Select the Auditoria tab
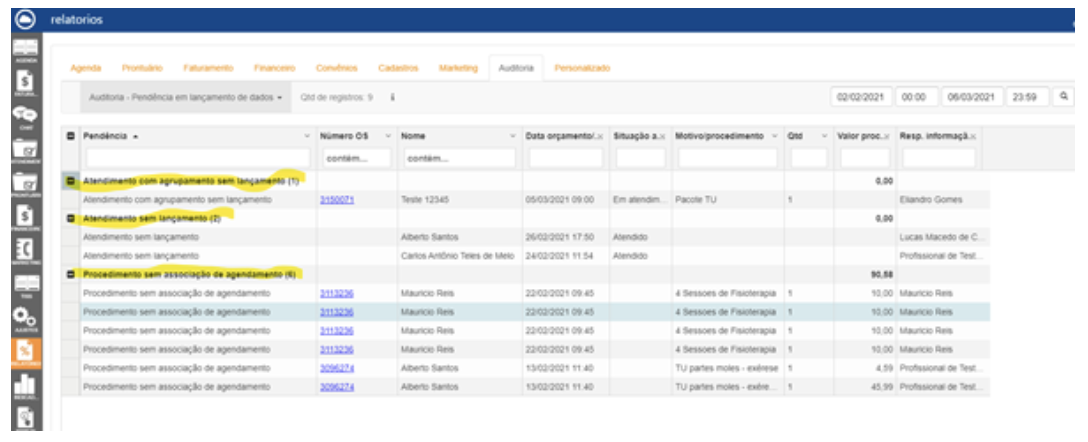The width and height of the screenshot is (1088, 442). click(x=516, y=68)
